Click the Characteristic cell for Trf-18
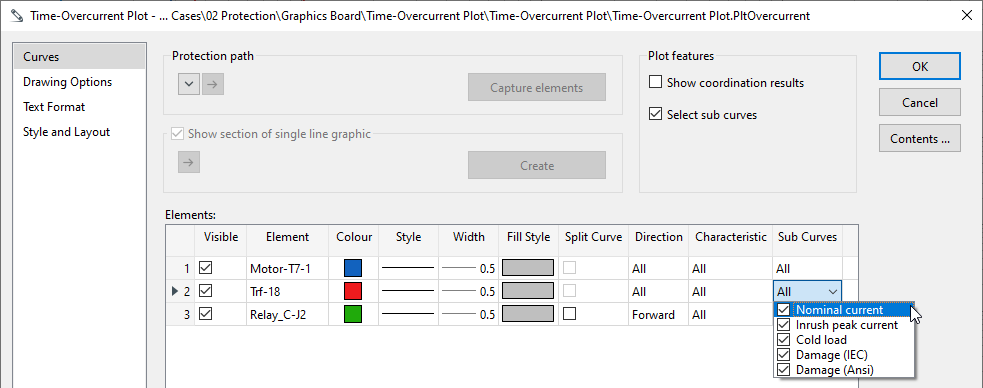Image resolution: width=983 pixels, height=388 pixels. tap(730, 291)
